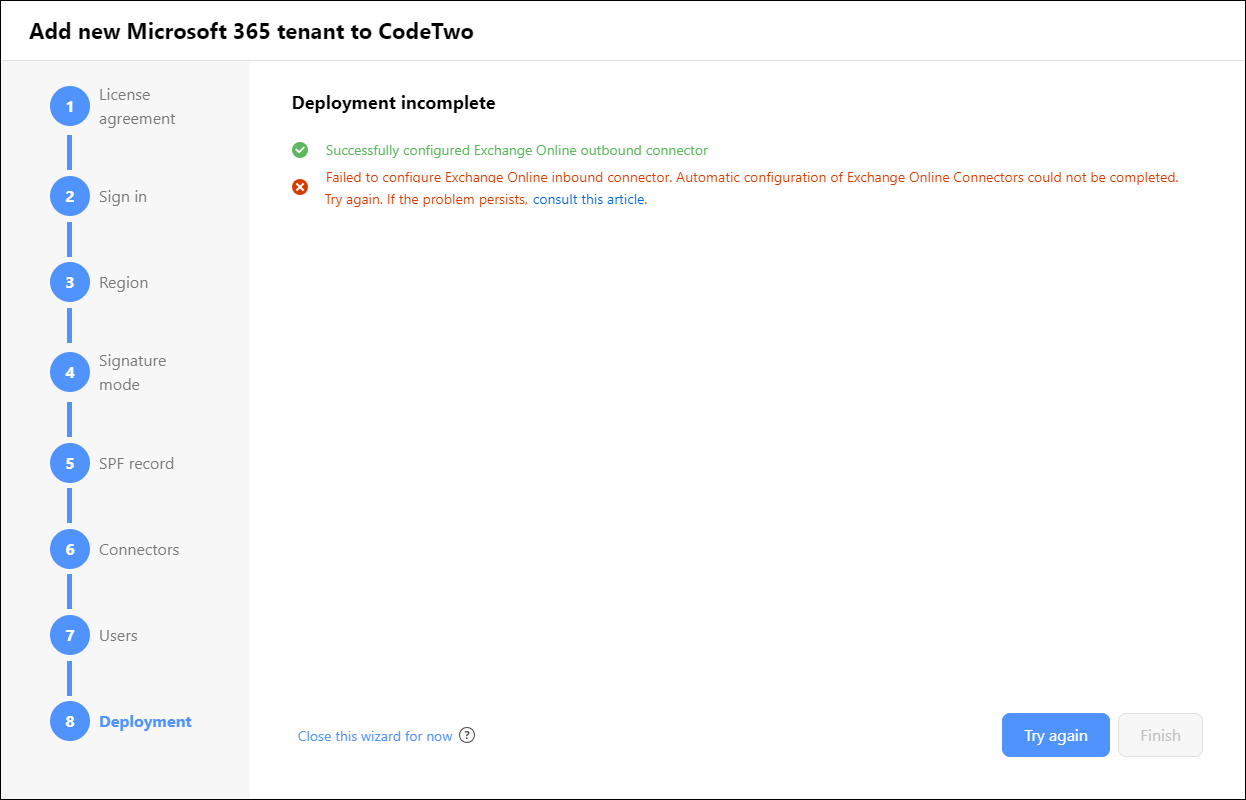Click the help question mark icon

click(467, 735)
